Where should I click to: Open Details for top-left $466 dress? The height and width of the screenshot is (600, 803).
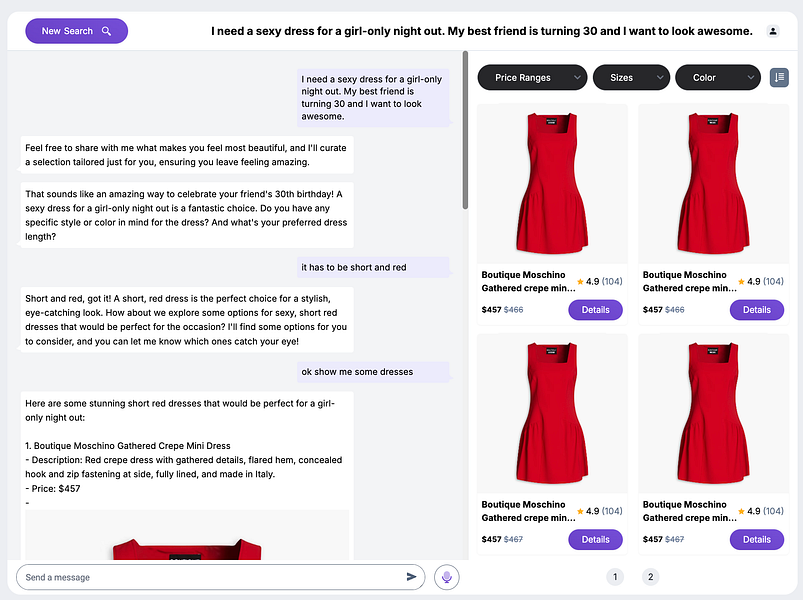click(596, 310)
